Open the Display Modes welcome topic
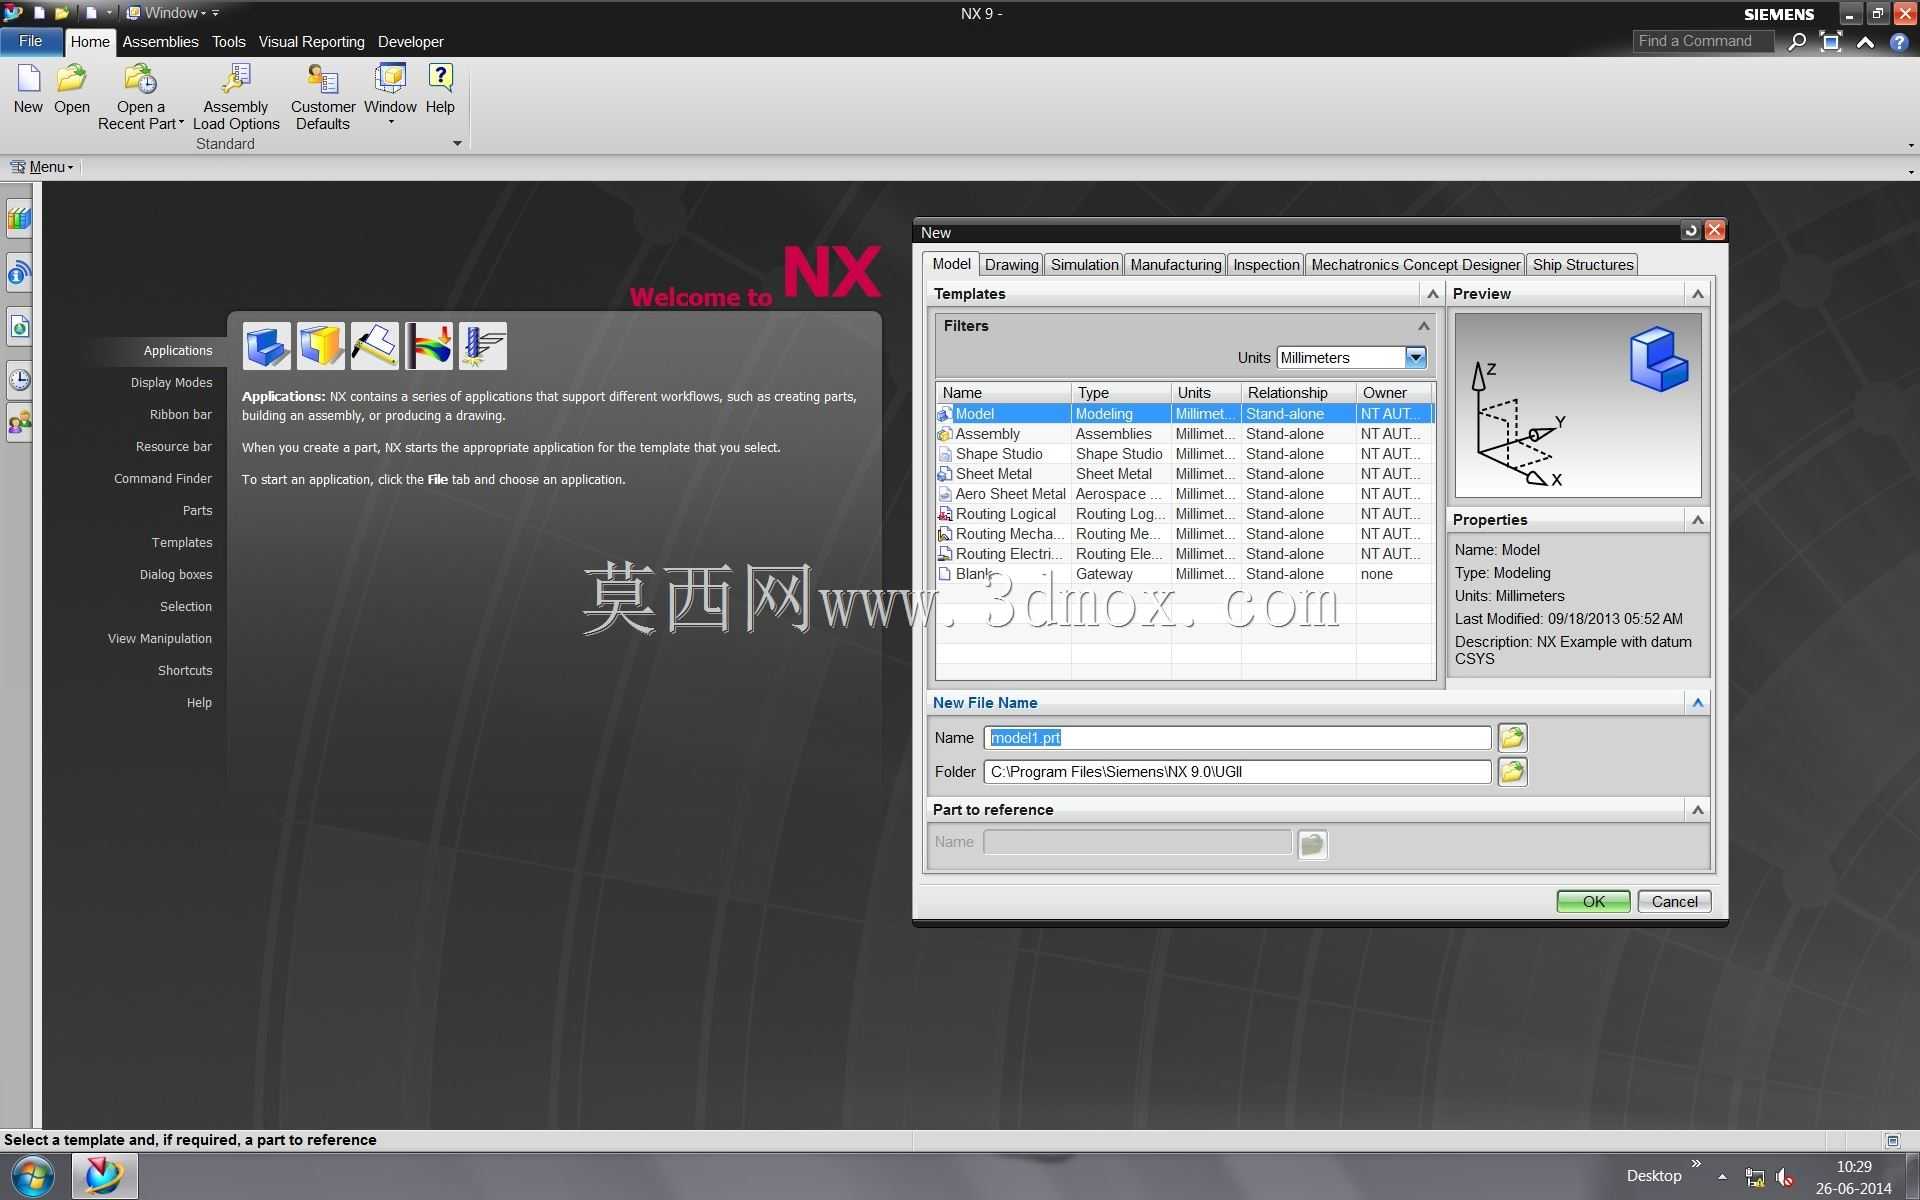This screenshot has width=1920, height=1200. pos(171,383)
